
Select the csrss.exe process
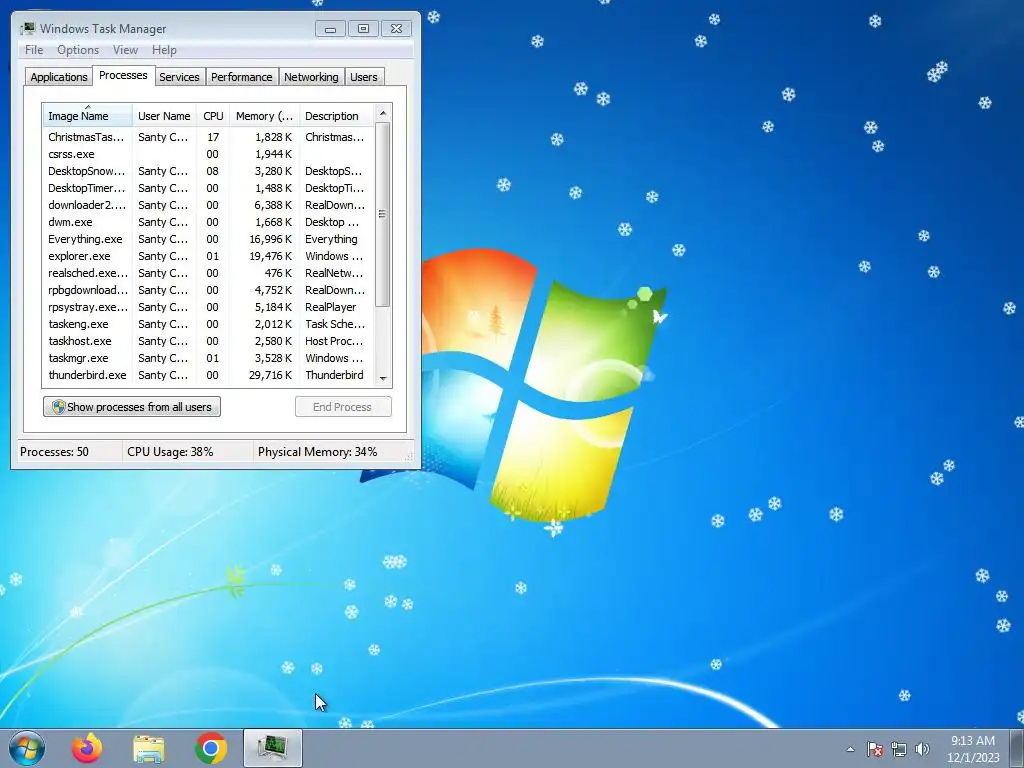[208, 154]
